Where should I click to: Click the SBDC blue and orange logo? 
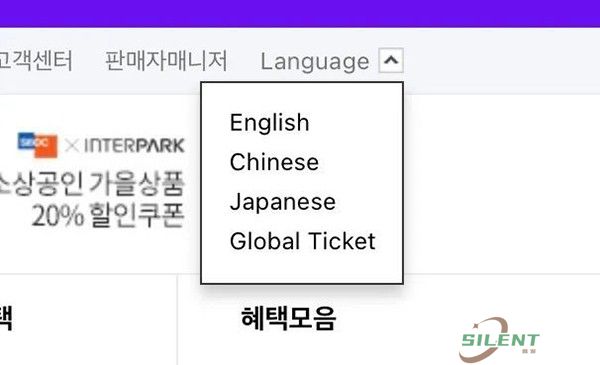click(38, 145)
